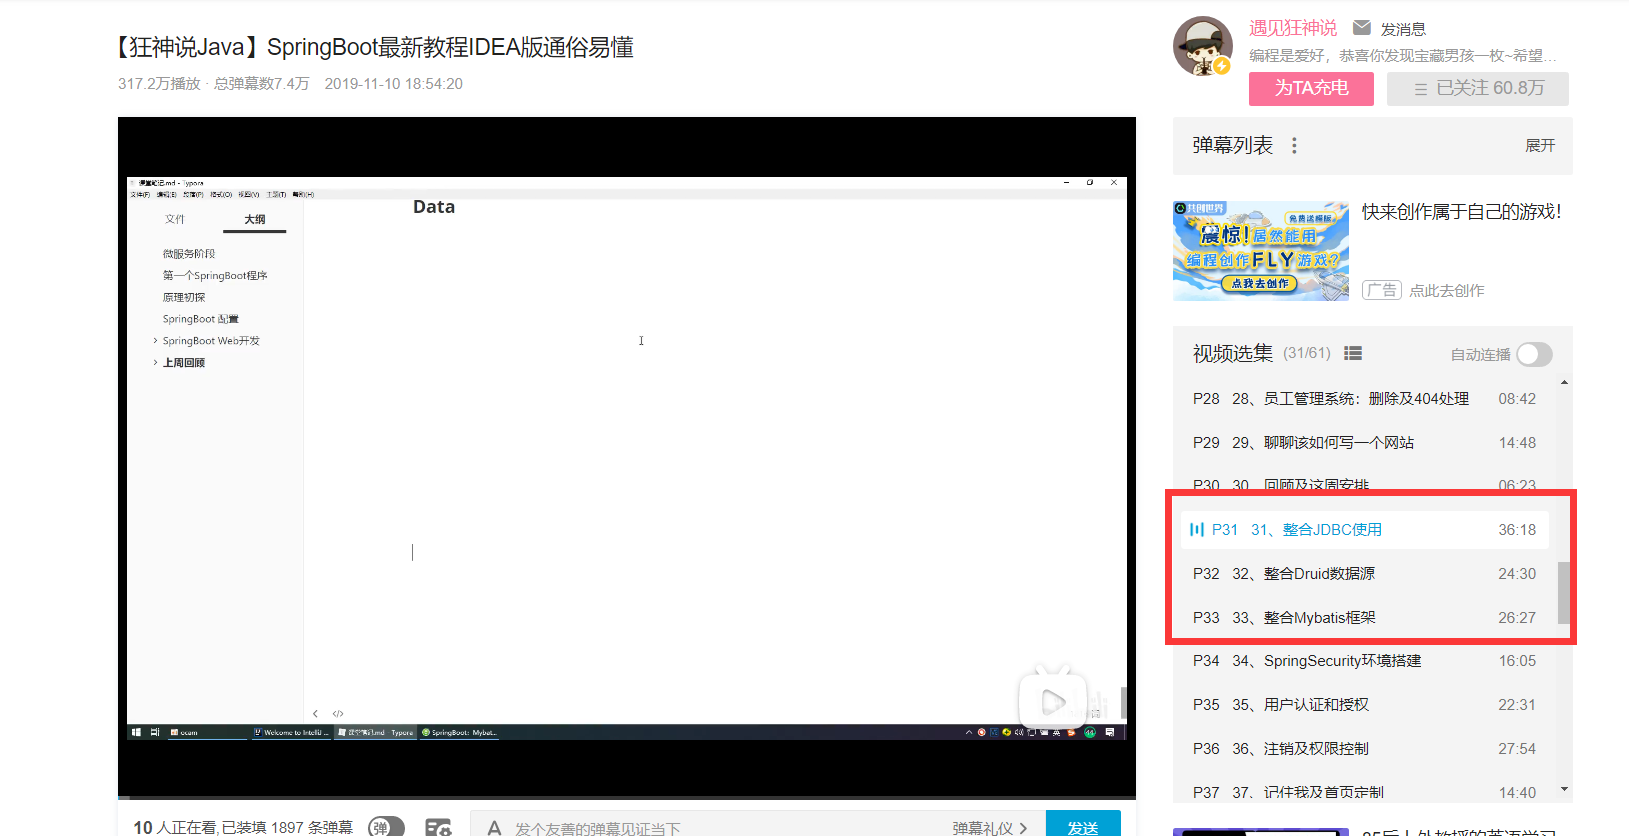The height and width of the screenshot is (836, 1629).
Task: Click Welcome to IntelliJ in the video taskbar
Action: (291, 732)
